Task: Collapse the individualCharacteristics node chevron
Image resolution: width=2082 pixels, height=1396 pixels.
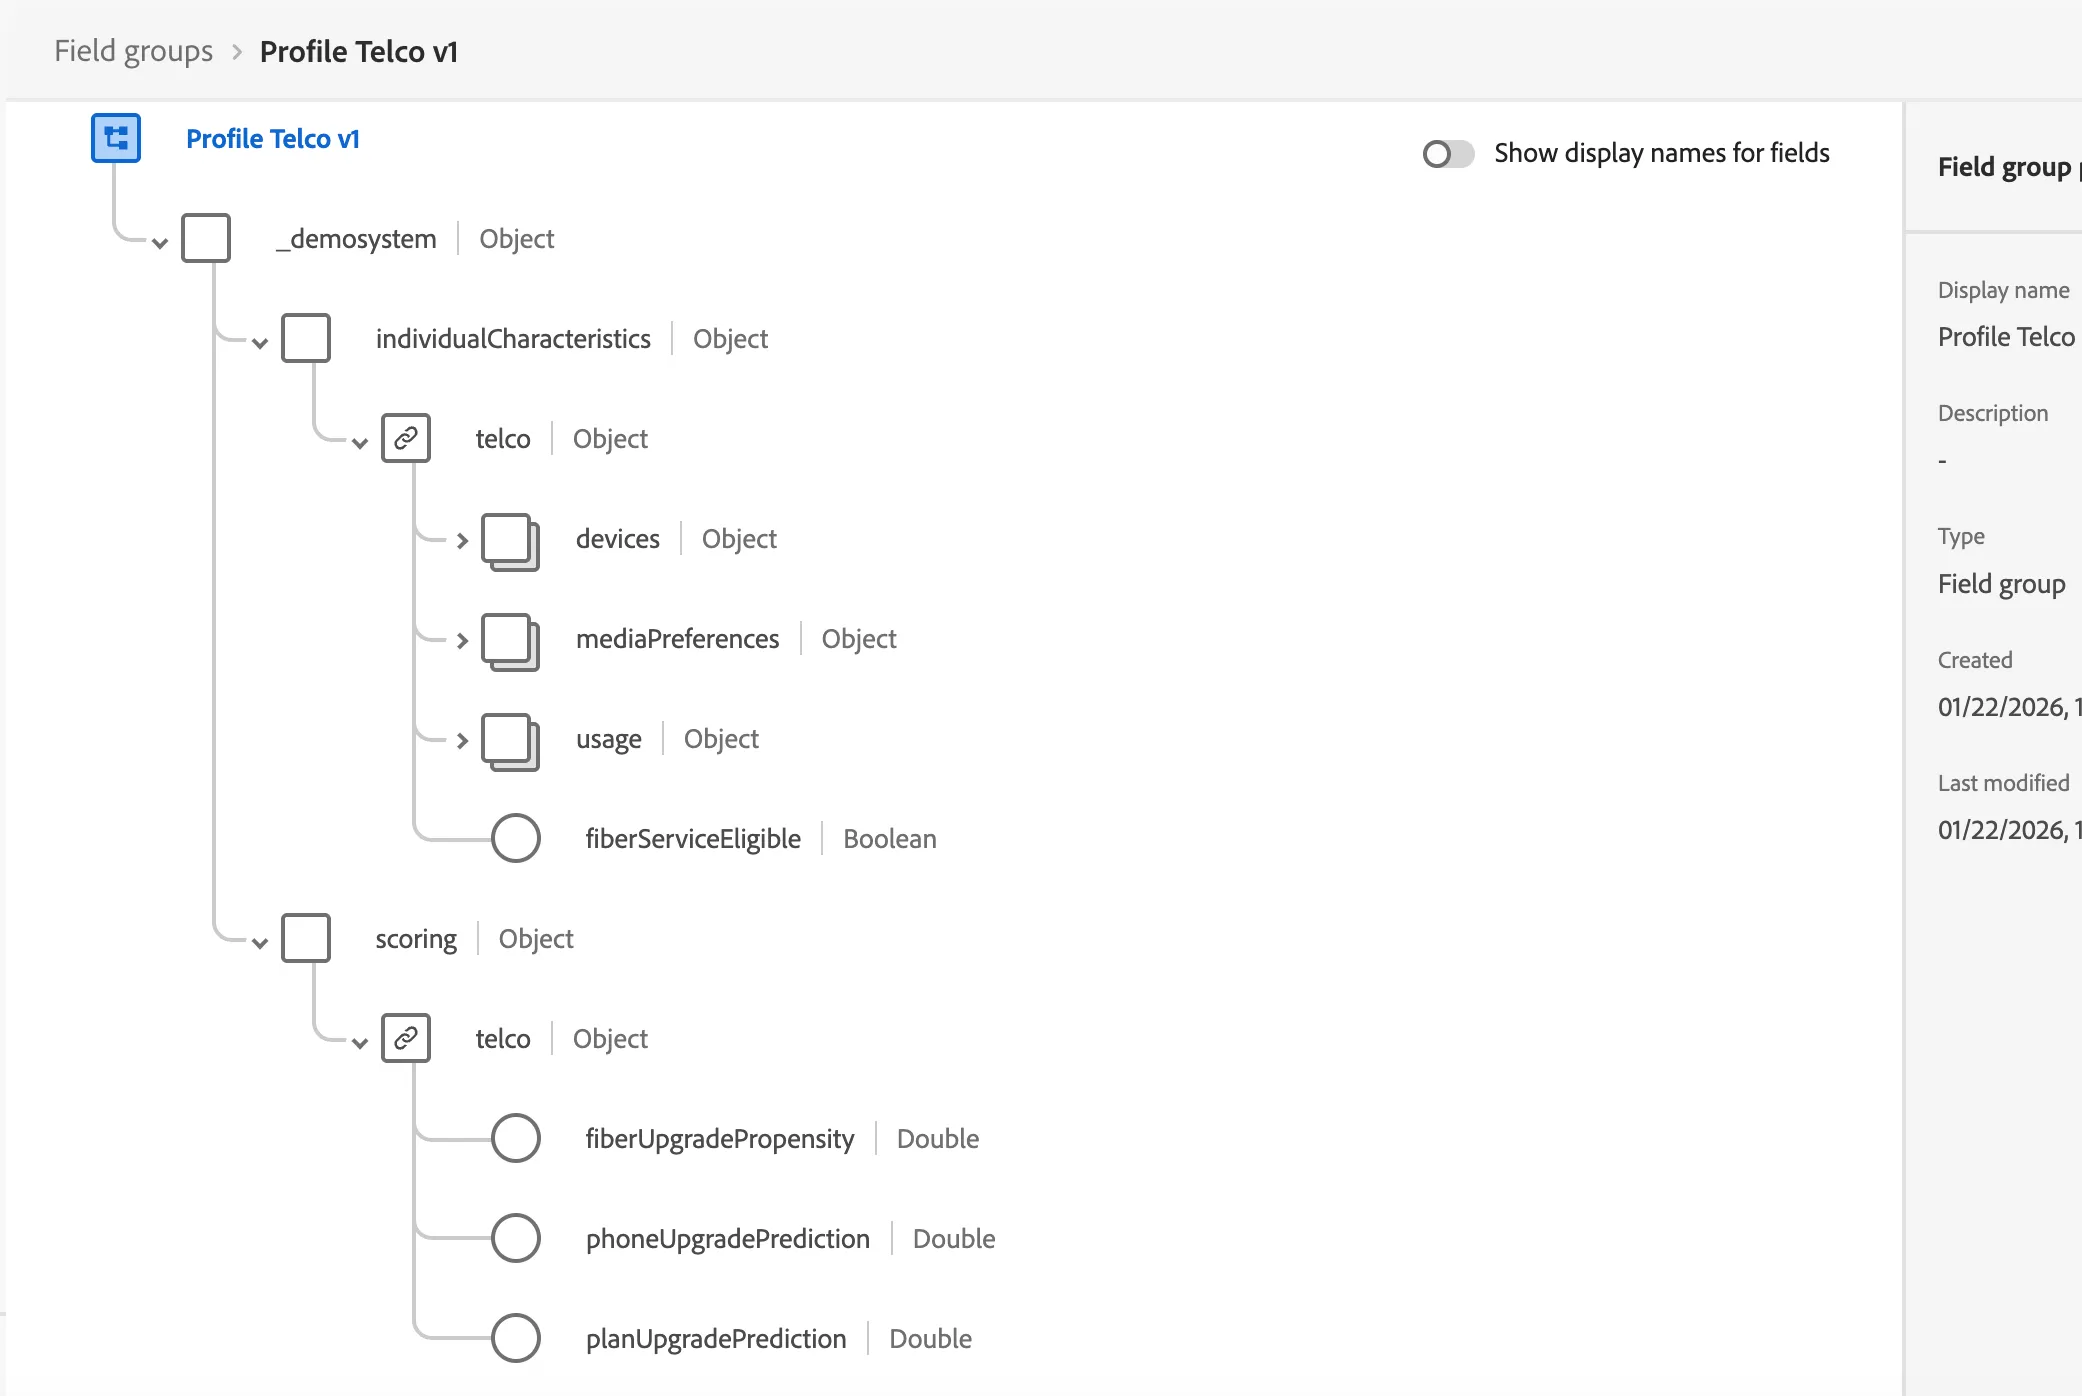Action: coord(260,343)
